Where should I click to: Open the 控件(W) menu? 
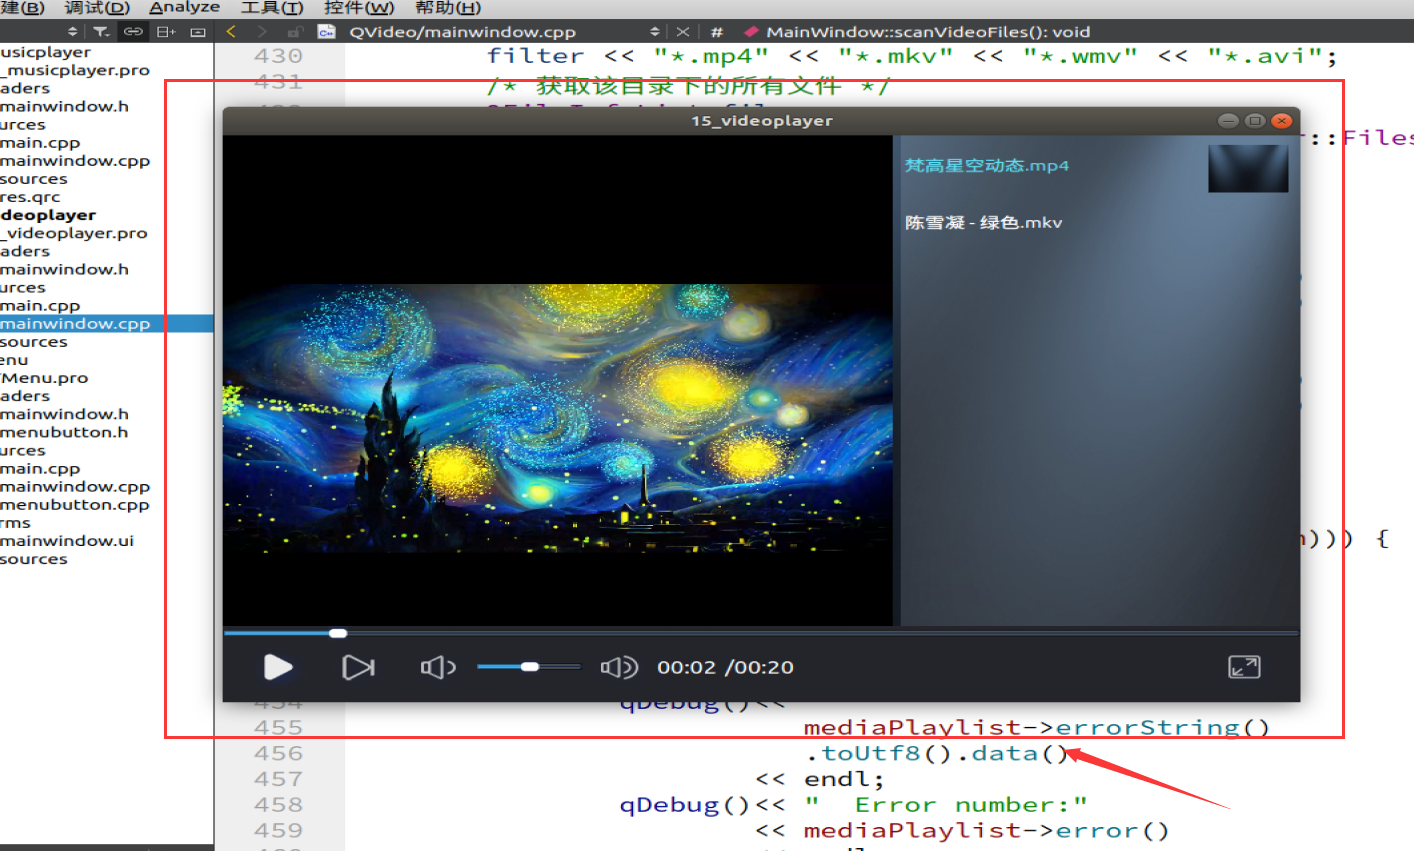coord(359,7)
